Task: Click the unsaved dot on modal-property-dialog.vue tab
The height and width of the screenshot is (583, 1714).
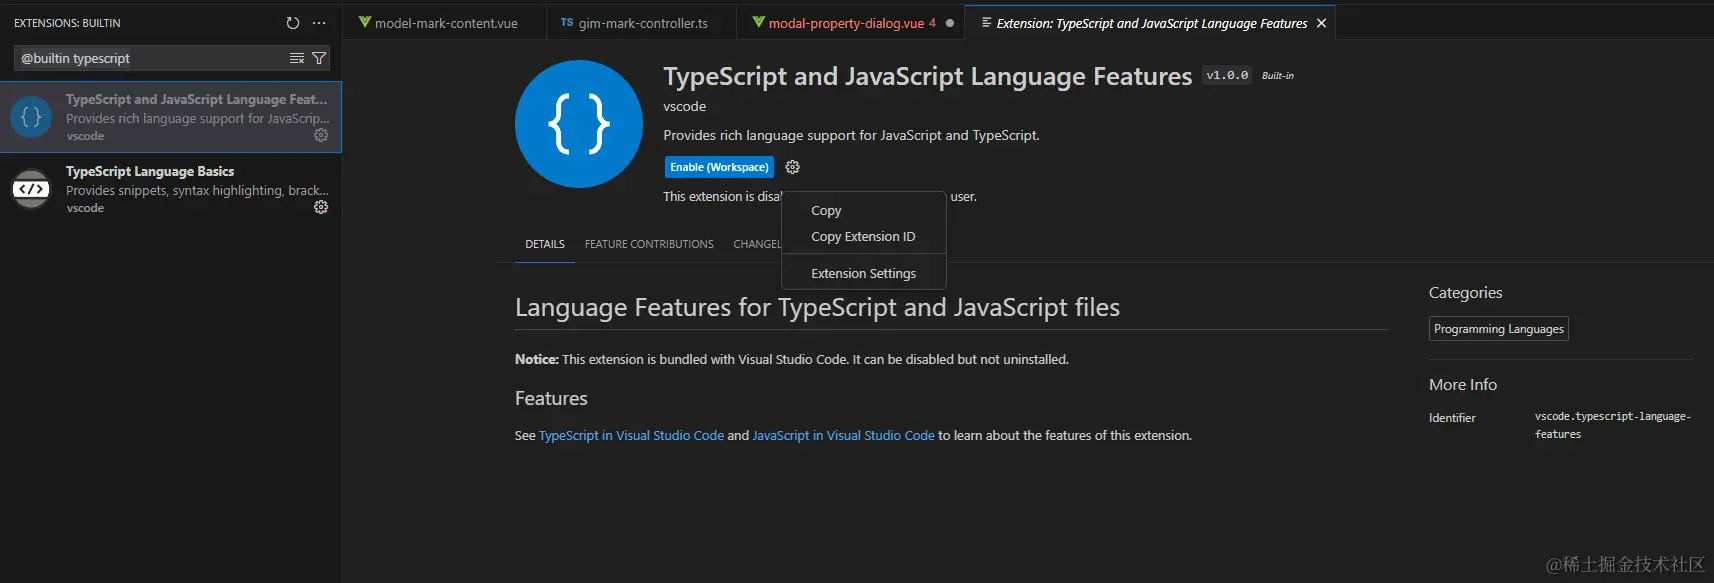Action: [950, 23]
